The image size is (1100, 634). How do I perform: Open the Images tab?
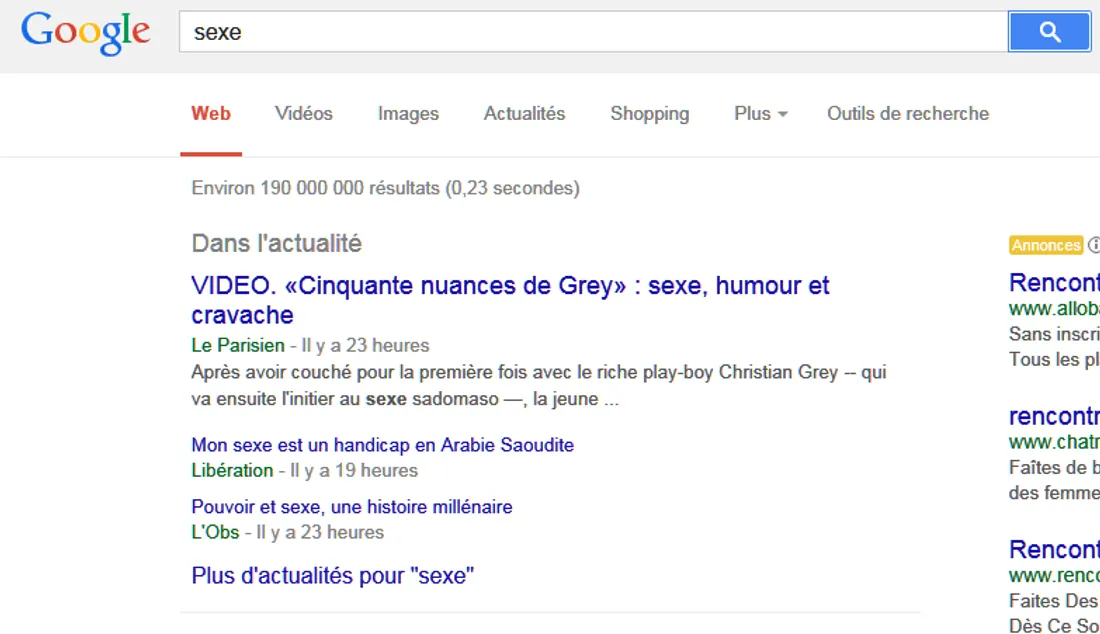click(408, 114)
